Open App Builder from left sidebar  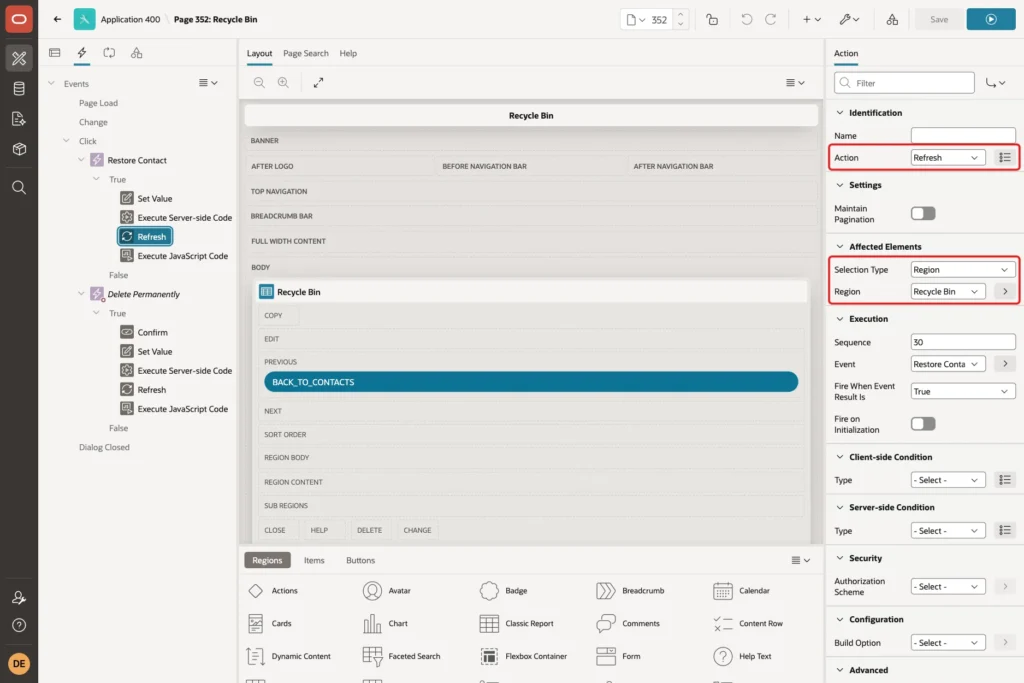tap(19, 58)
